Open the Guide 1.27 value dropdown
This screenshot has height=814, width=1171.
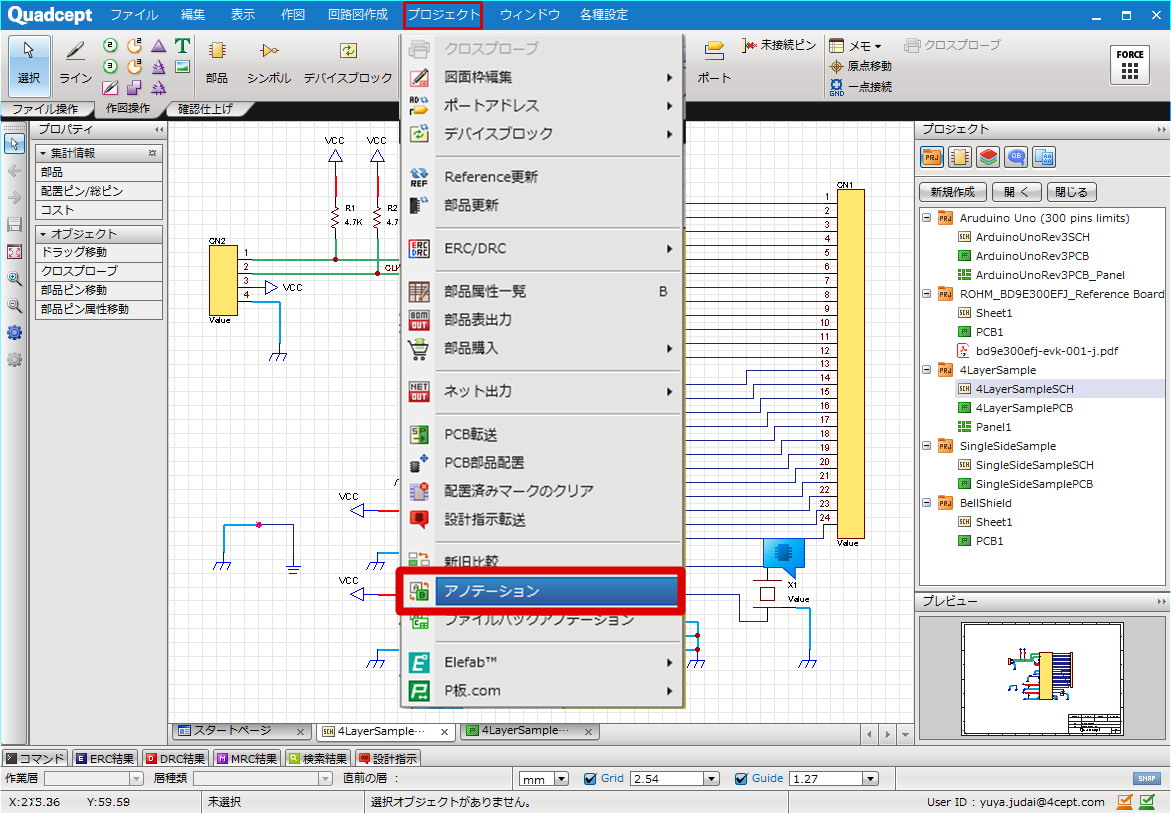[x=870, y=779]
